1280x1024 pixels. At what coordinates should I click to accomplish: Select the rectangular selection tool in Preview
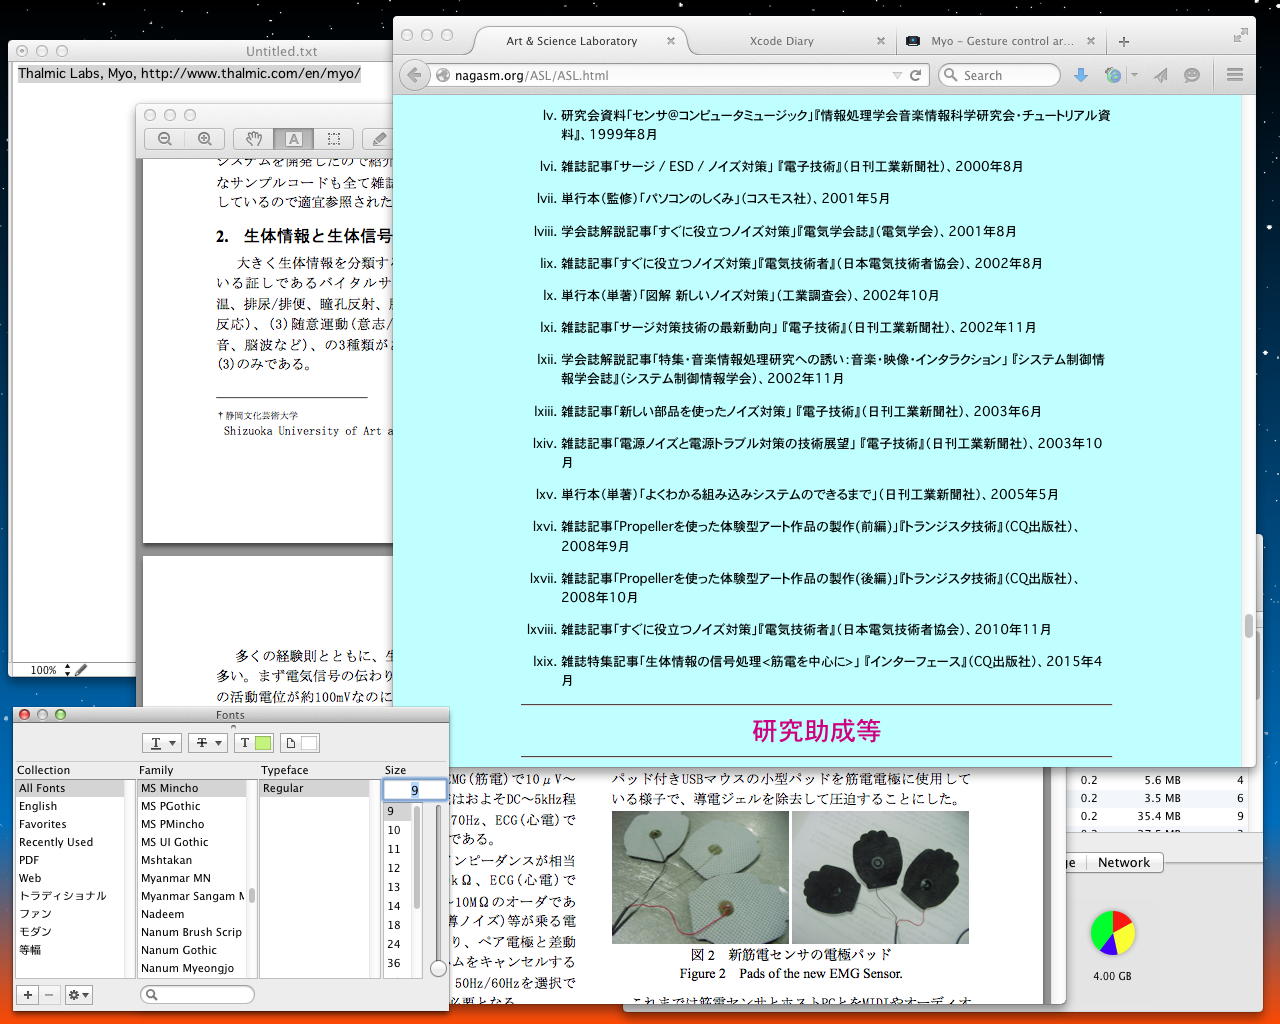pyautogui.click(x=334, y=139)
